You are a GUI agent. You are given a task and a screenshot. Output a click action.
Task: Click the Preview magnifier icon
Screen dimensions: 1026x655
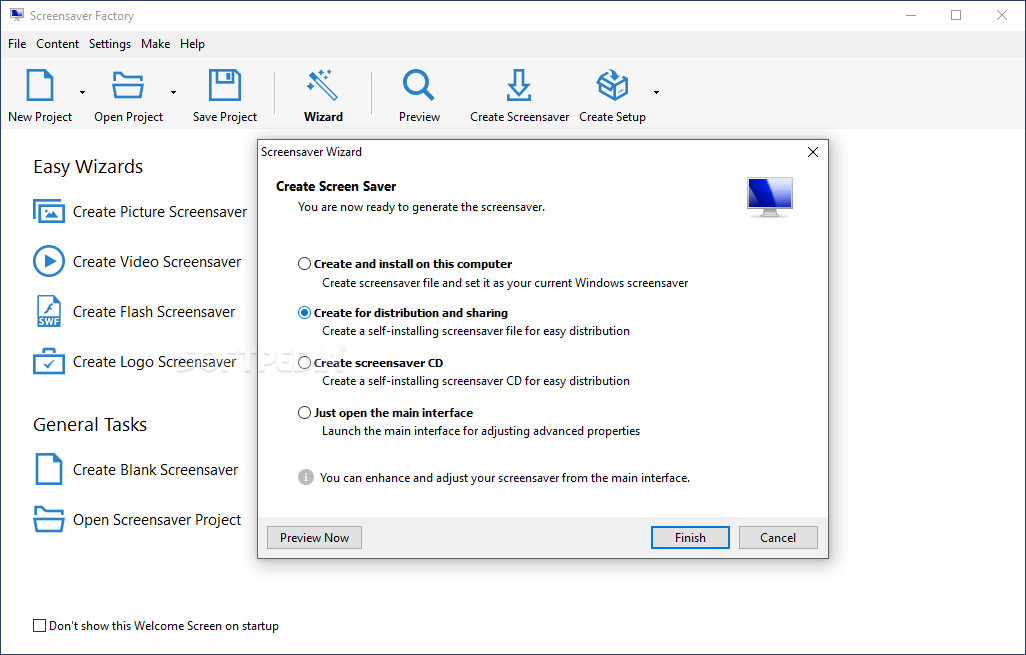click(x=419, y=85)
